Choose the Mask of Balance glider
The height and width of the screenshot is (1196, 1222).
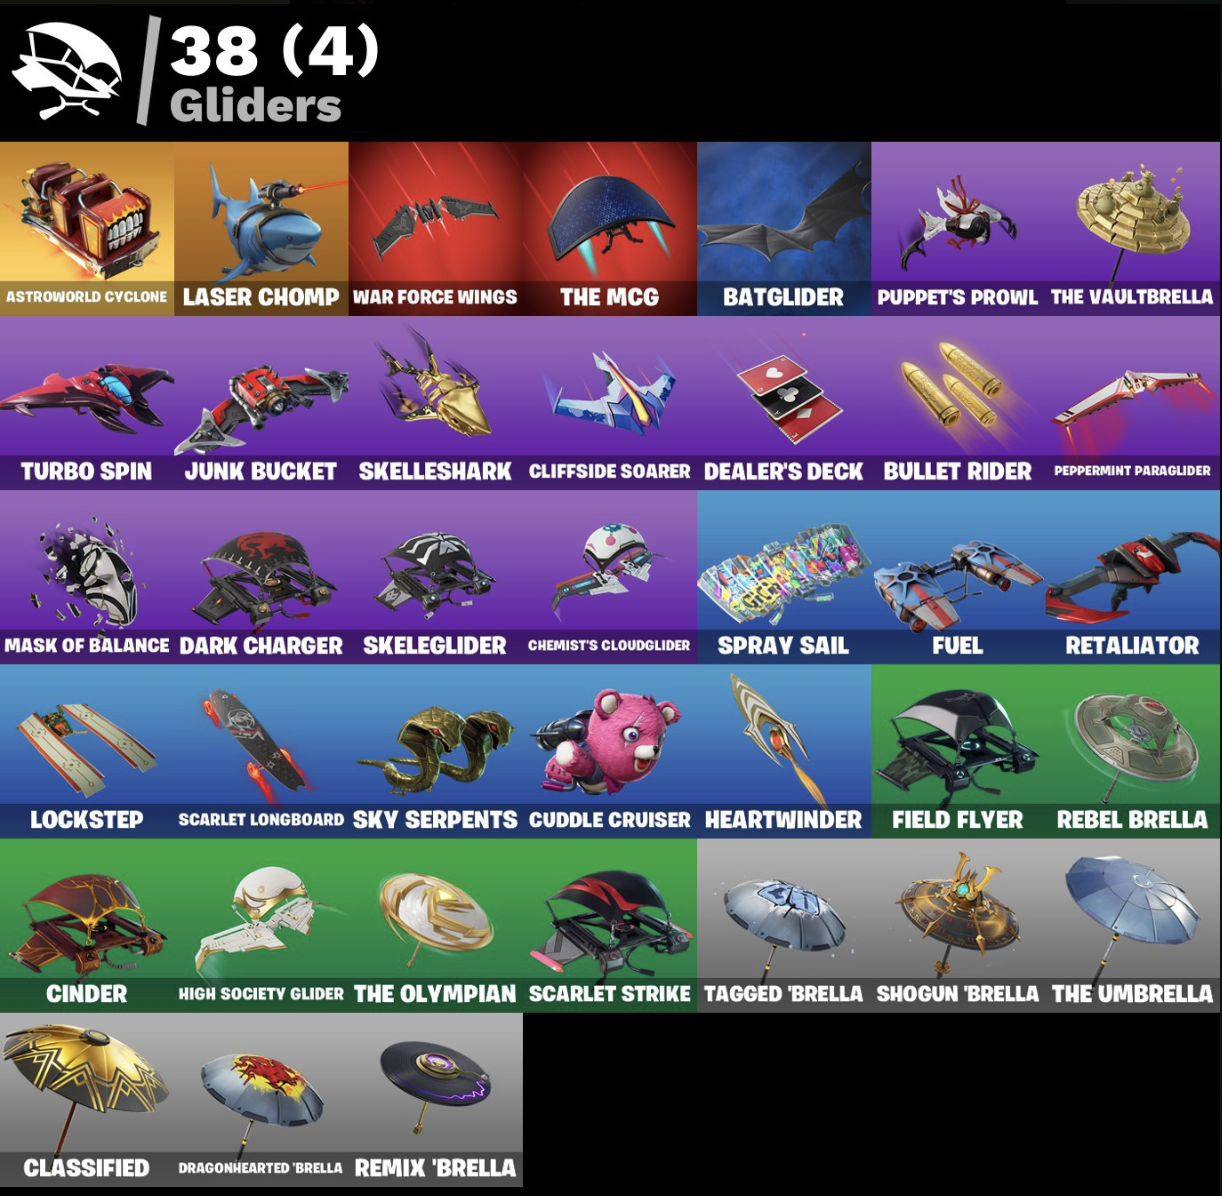pyautogui.click(x=87, y=577)
